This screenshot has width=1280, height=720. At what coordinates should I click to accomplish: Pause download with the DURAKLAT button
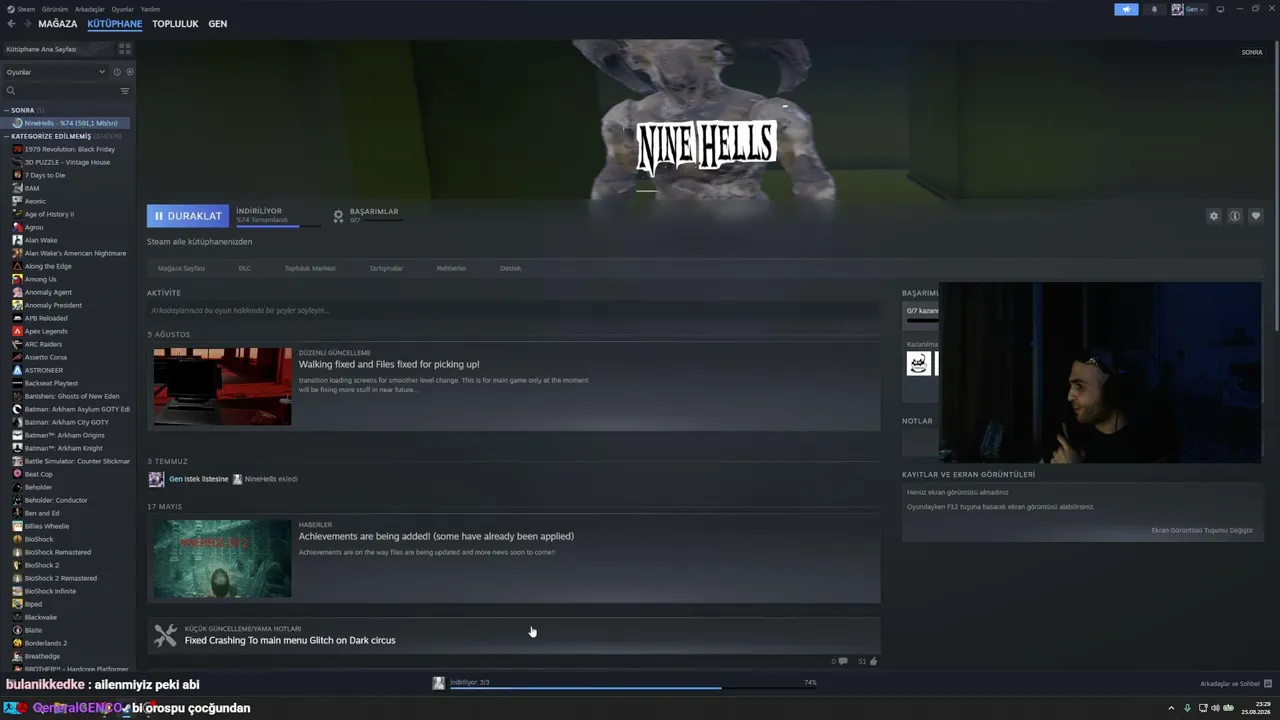(x=188, y=216)
